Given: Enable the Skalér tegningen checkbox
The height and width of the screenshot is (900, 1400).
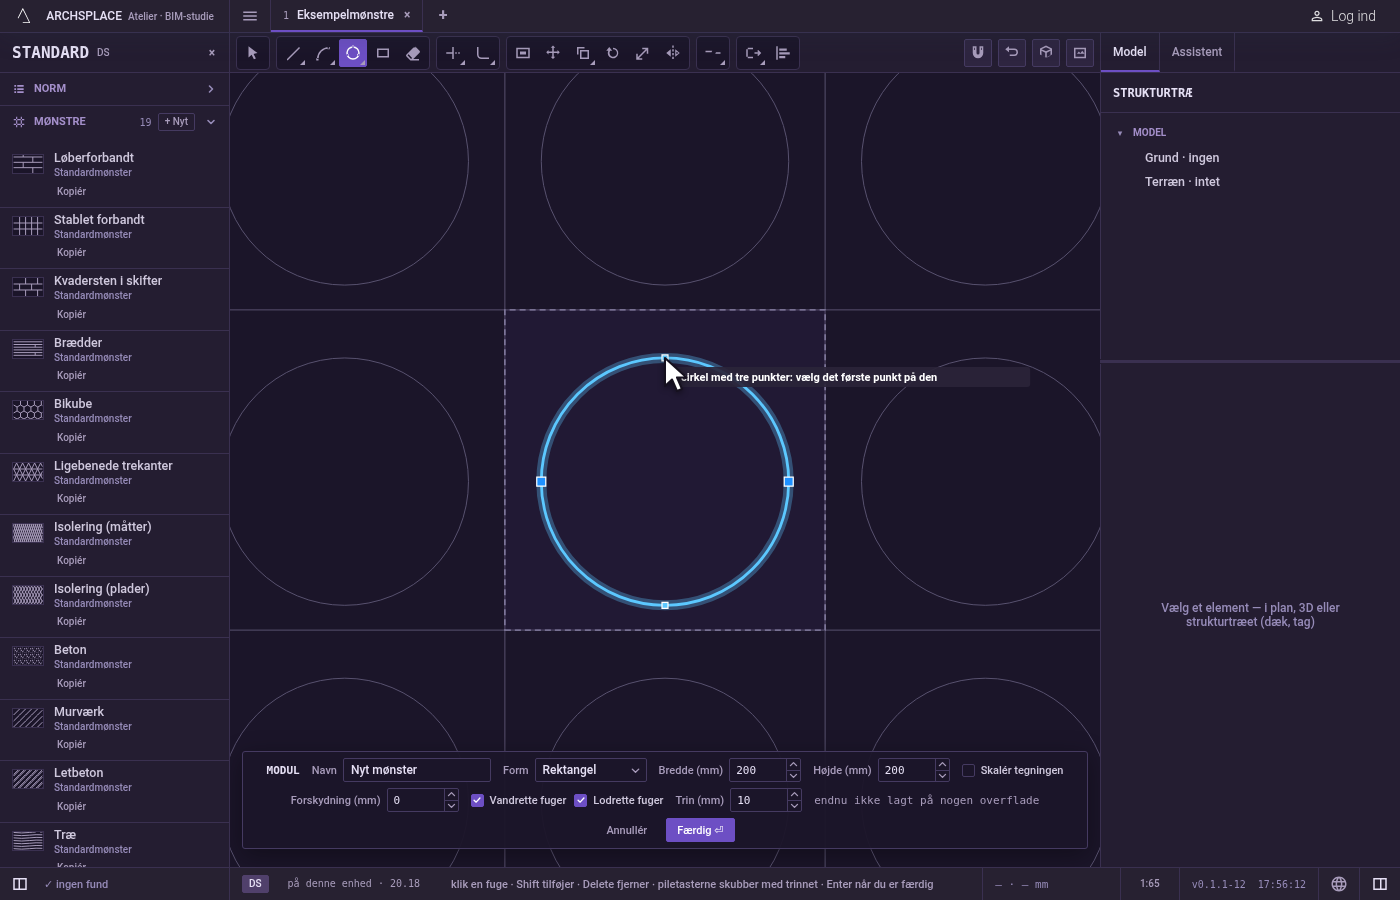Looking at the screenshot, I should tap(969, 770).
